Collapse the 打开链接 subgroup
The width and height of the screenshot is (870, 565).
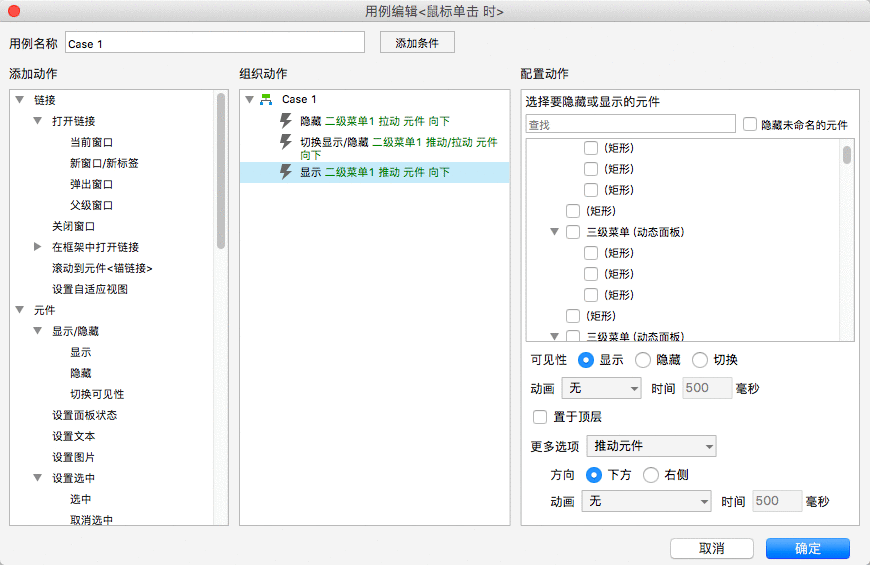click(x=38, y=120)
